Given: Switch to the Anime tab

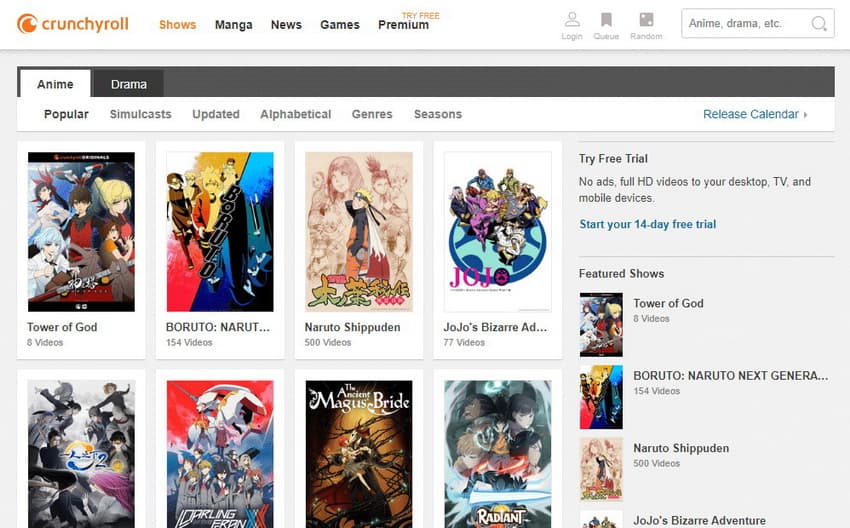Looking at the screenshot, I should 55,84.
